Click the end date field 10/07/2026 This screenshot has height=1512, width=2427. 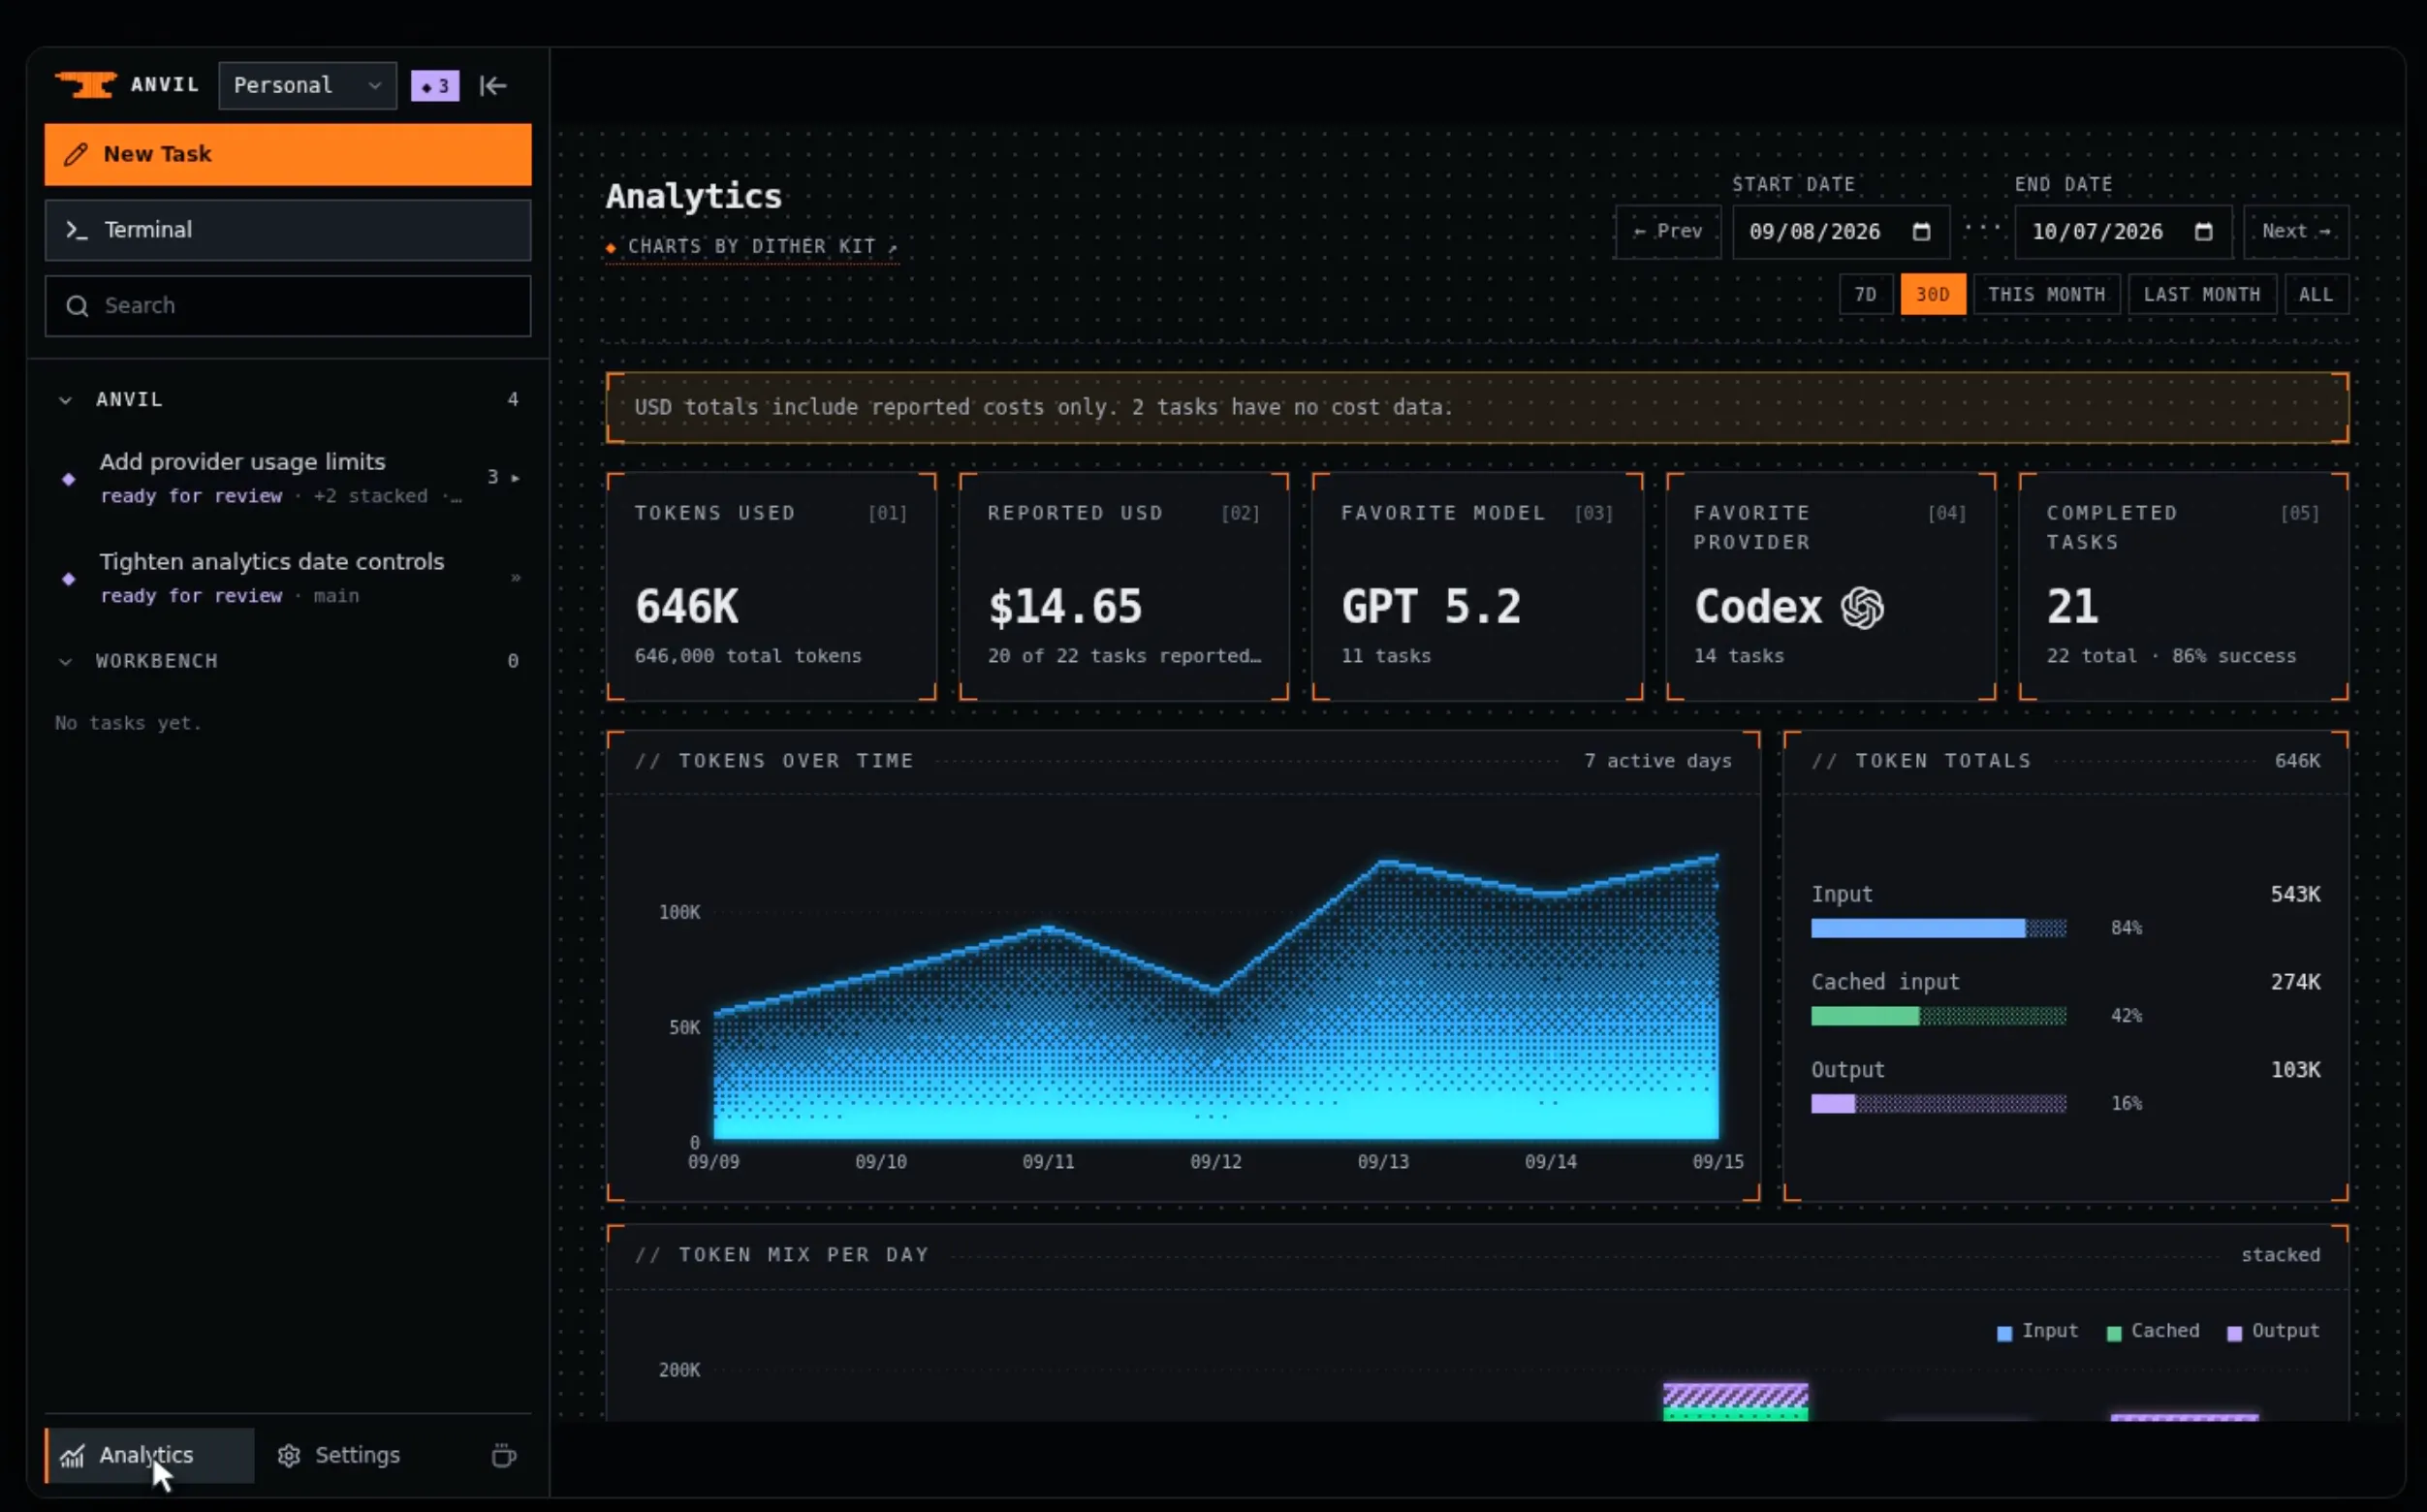pos(2122,231)
